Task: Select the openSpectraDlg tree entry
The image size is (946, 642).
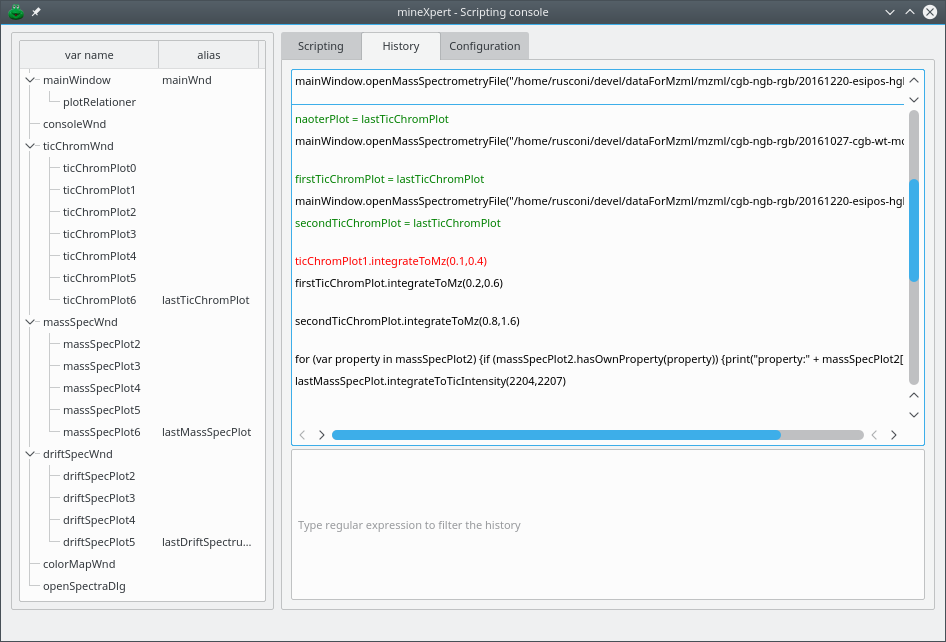Action: coord(84,586)
